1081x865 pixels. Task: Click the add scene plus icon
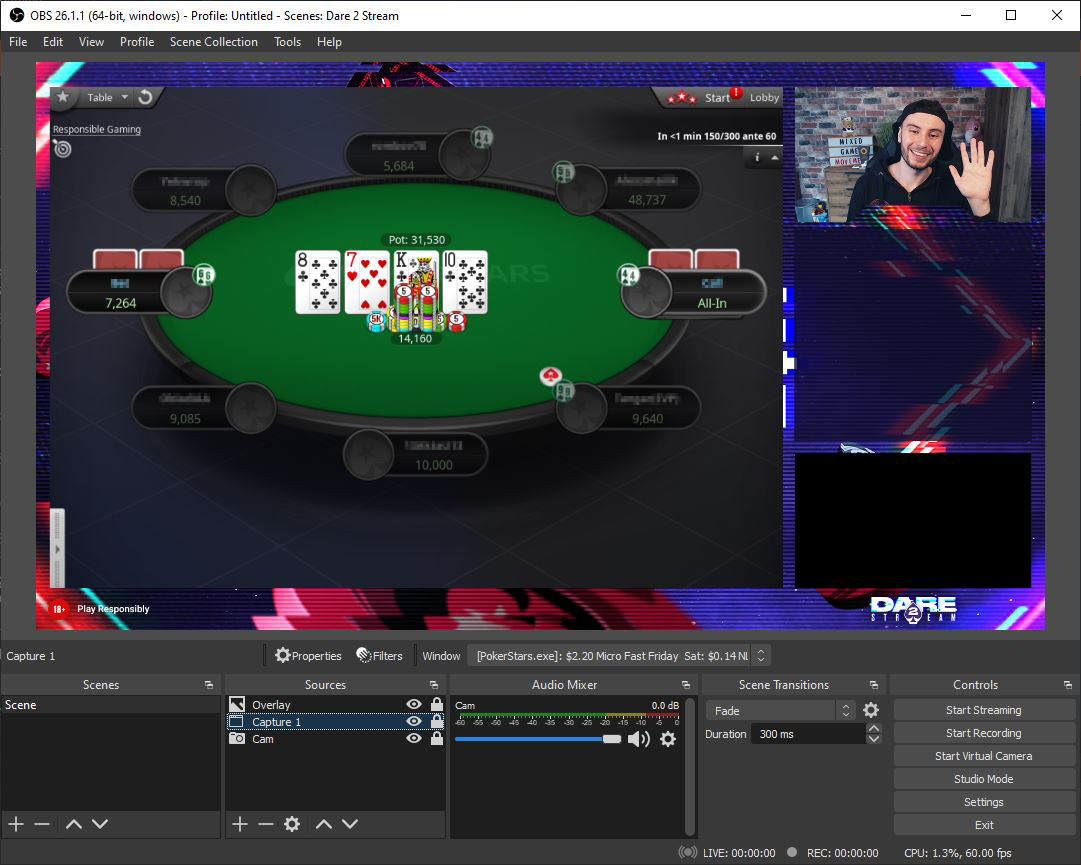(15, 824)
